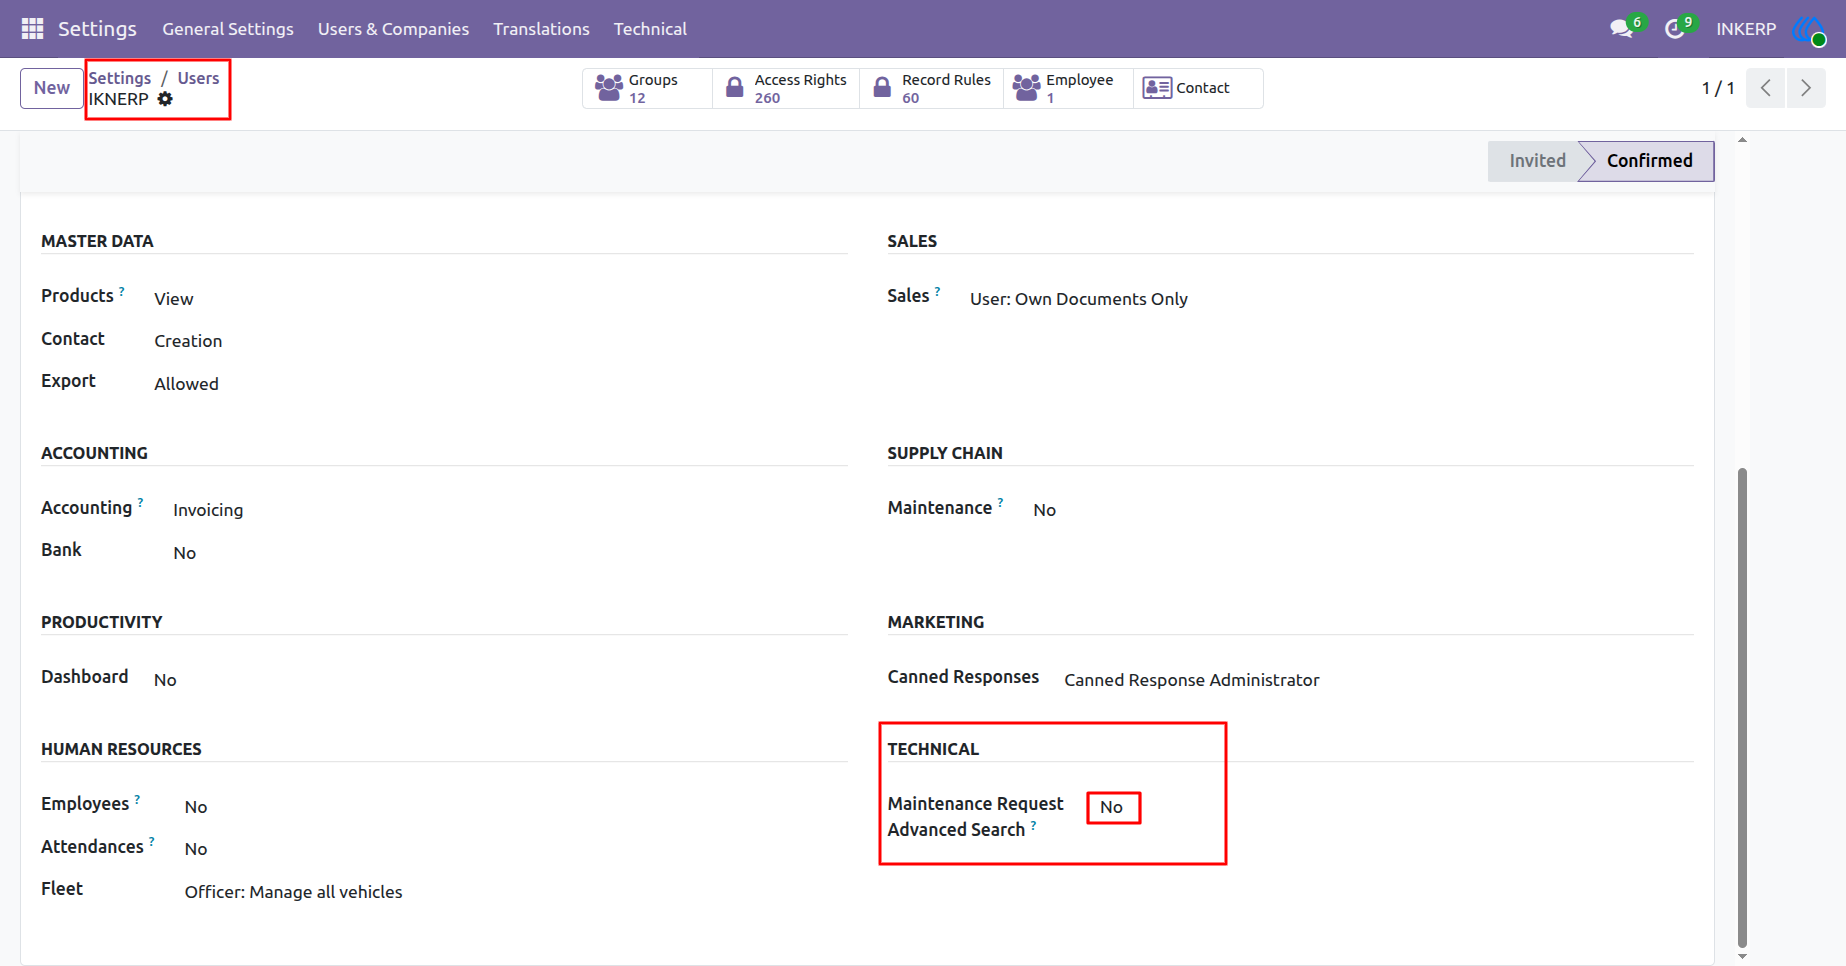1846x966 pixels.
Task: Open the Technical menu
Action: point(650,29)
